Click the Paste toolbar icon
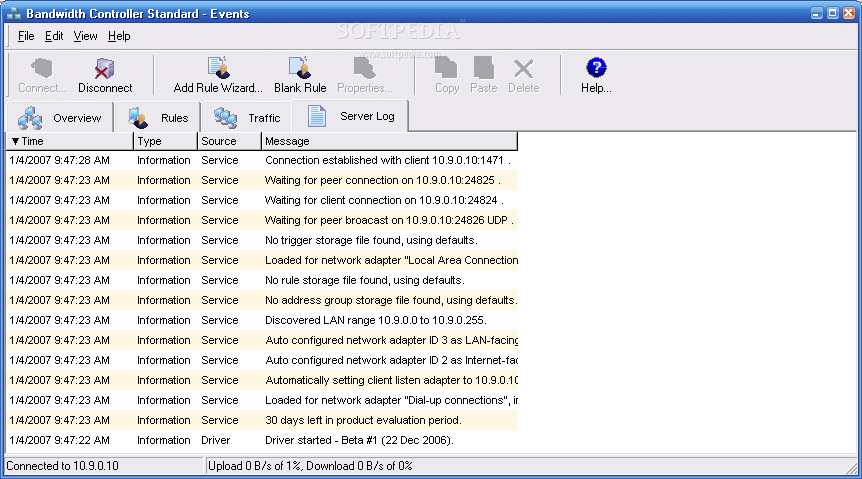Screen dimensions: 862x479 pyautogui.click(x=484, y=75)
